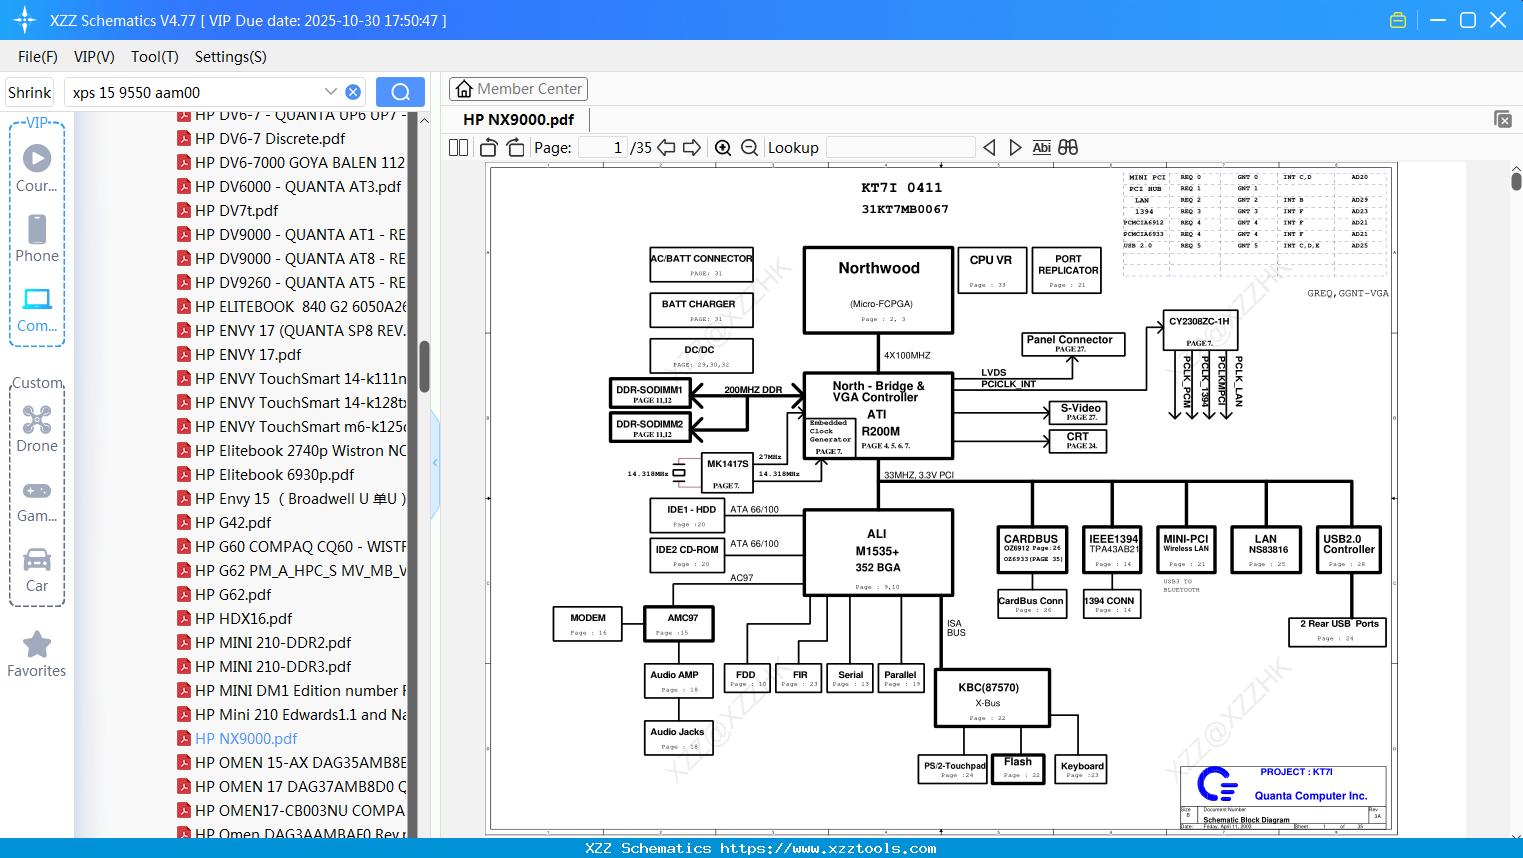The width and height of the screenshot is (1523, 858).
Task: Open HP MINI 210-DDR2.pdf
Action: 273,643
